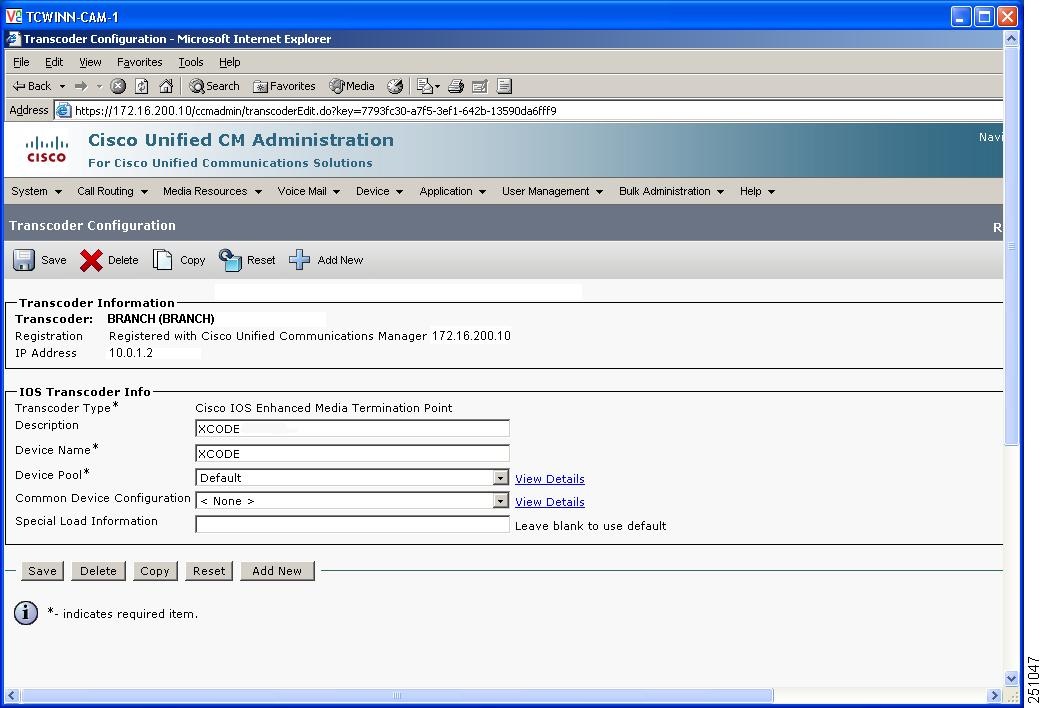Open the Back button history dropdown arrow
This screenshot has width=1042, height=708.
[62, 86]
